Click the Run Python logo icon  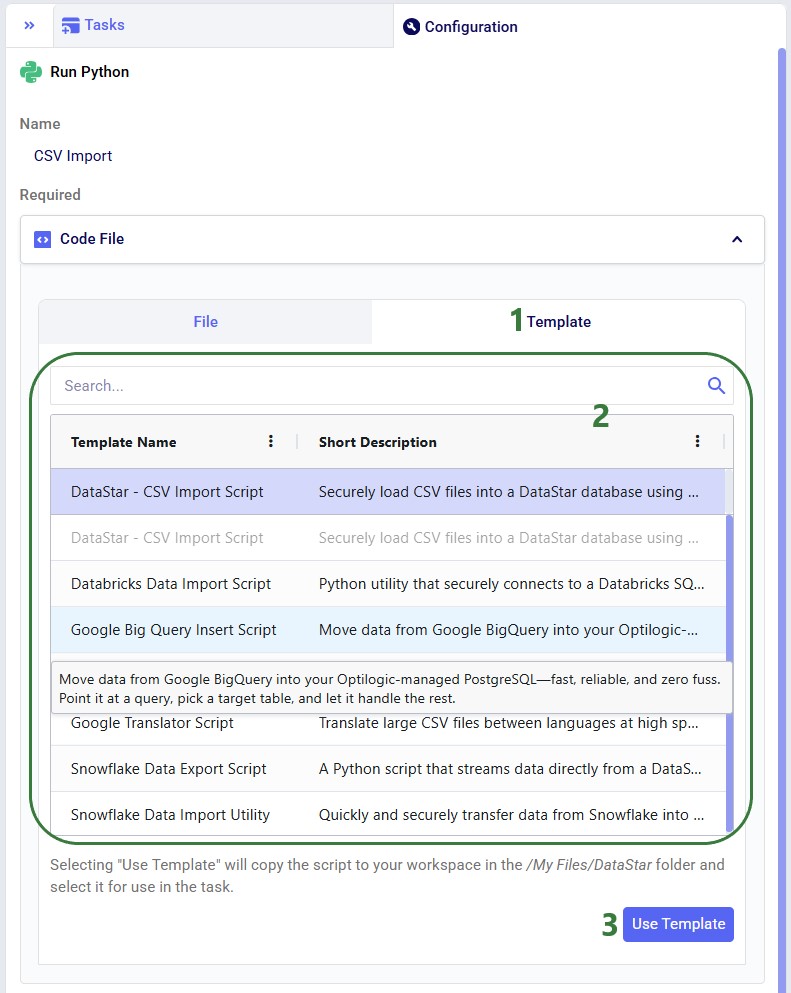tap(31, 72)
